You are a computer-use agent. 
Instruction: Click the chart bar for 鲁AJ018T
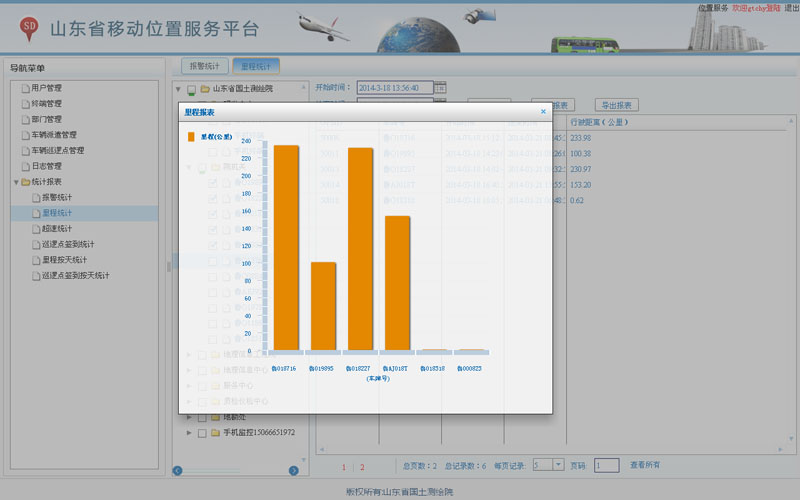click(x=397, y=283)
